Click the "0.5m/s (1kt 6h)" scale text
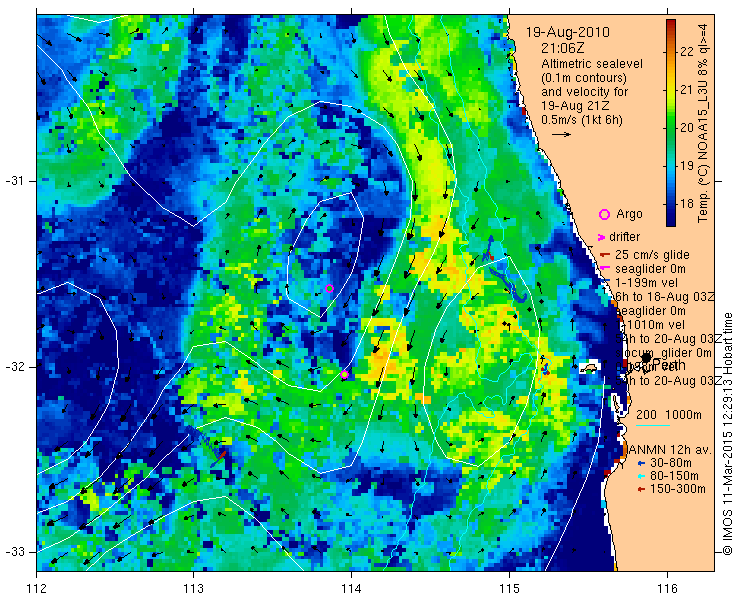 [582, 120]
